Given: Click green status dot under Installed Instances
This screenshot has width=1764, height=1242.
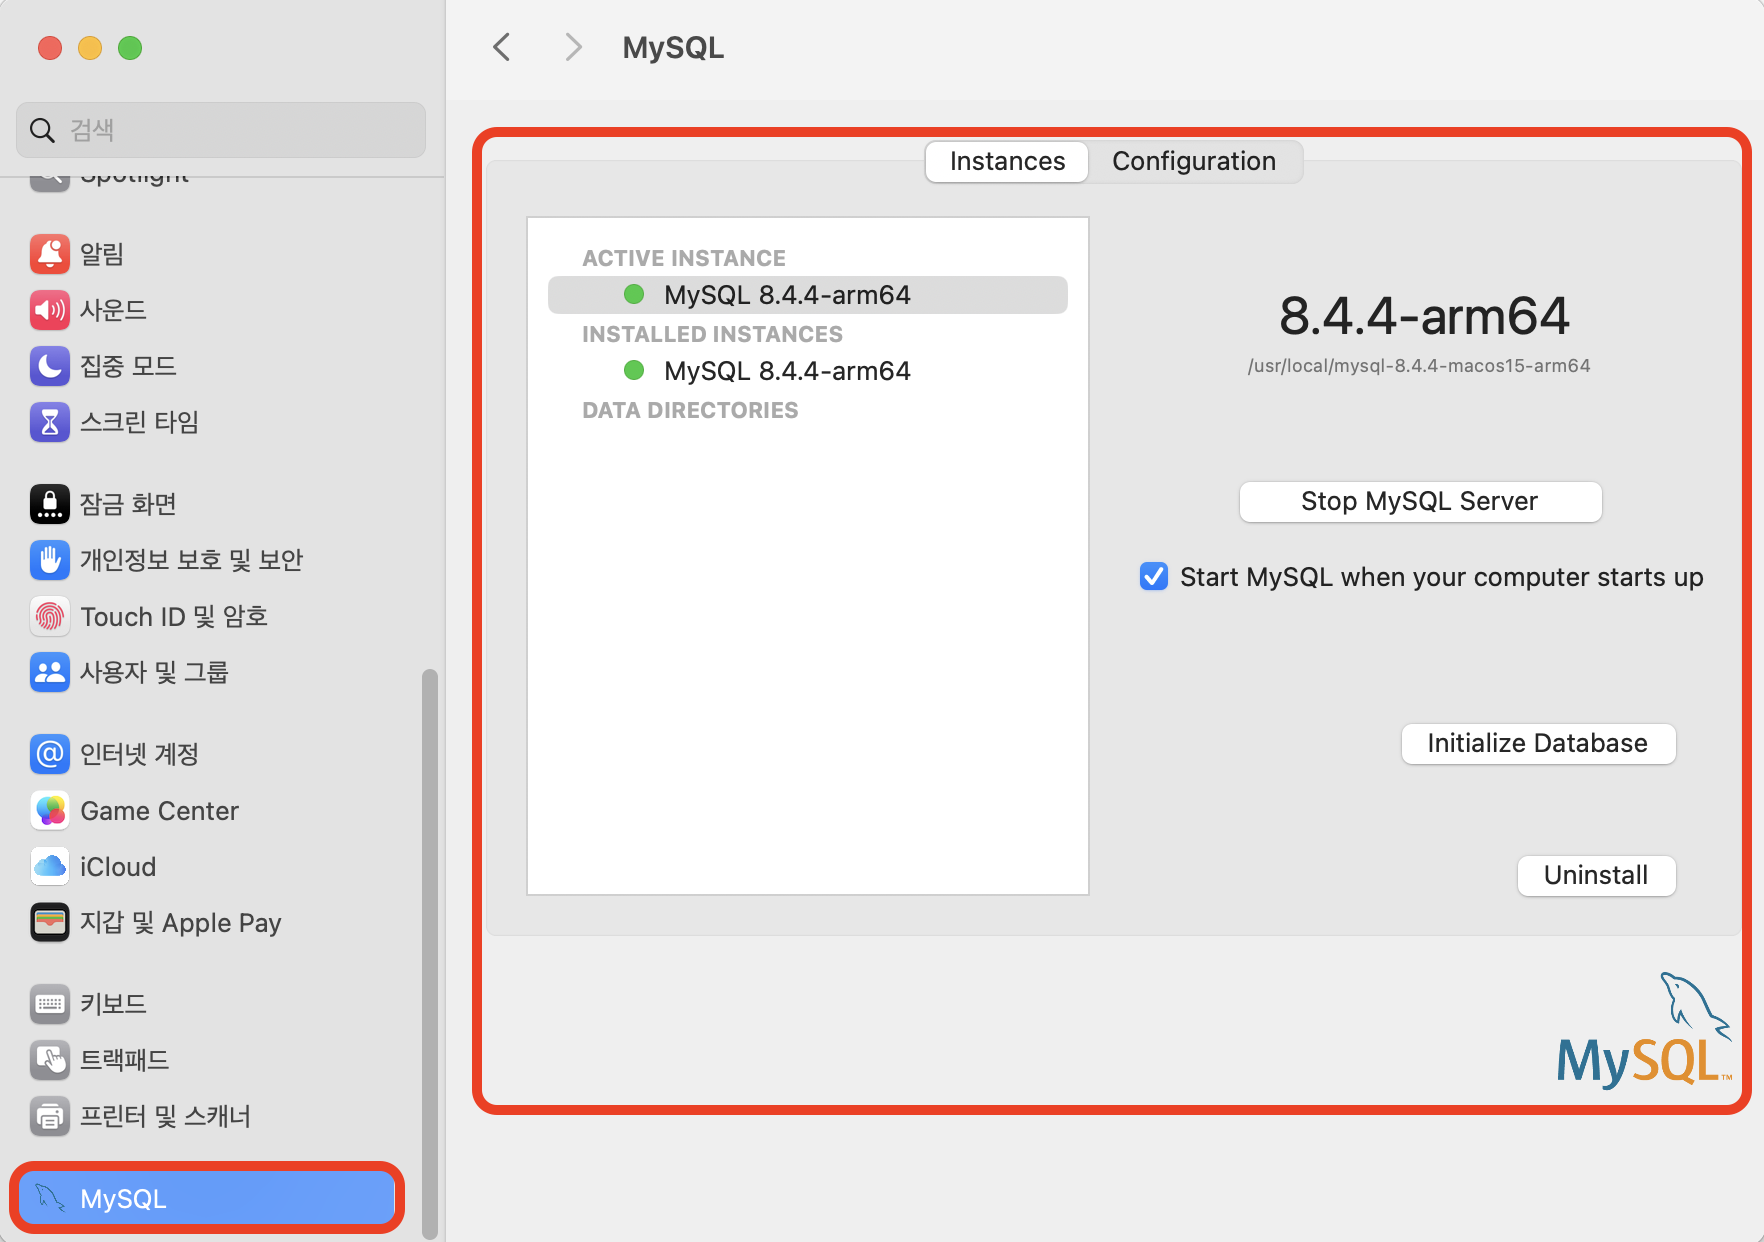Looking at the screenshot, I should pos(634,370).
